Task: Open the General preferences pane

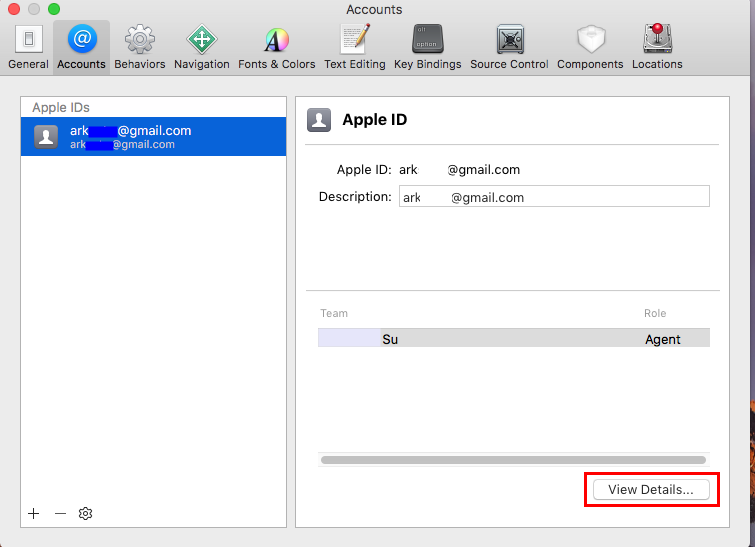Action: click(28, 47)
